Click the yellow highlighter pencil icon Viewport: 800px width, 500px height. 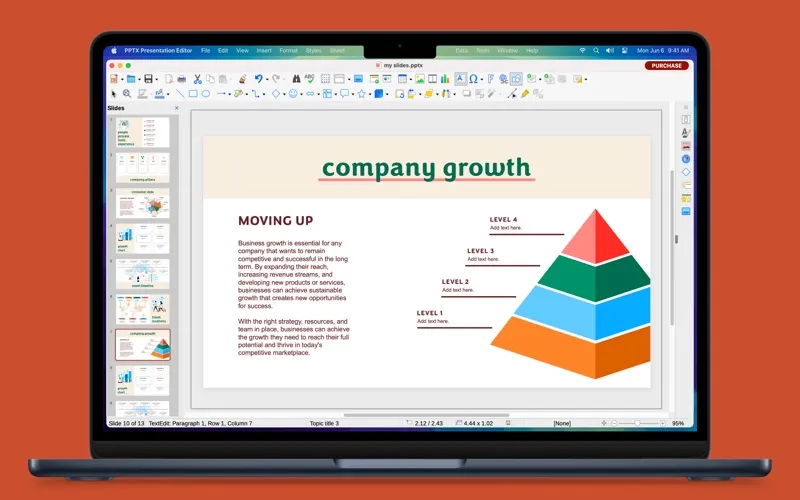click(525, 94)
